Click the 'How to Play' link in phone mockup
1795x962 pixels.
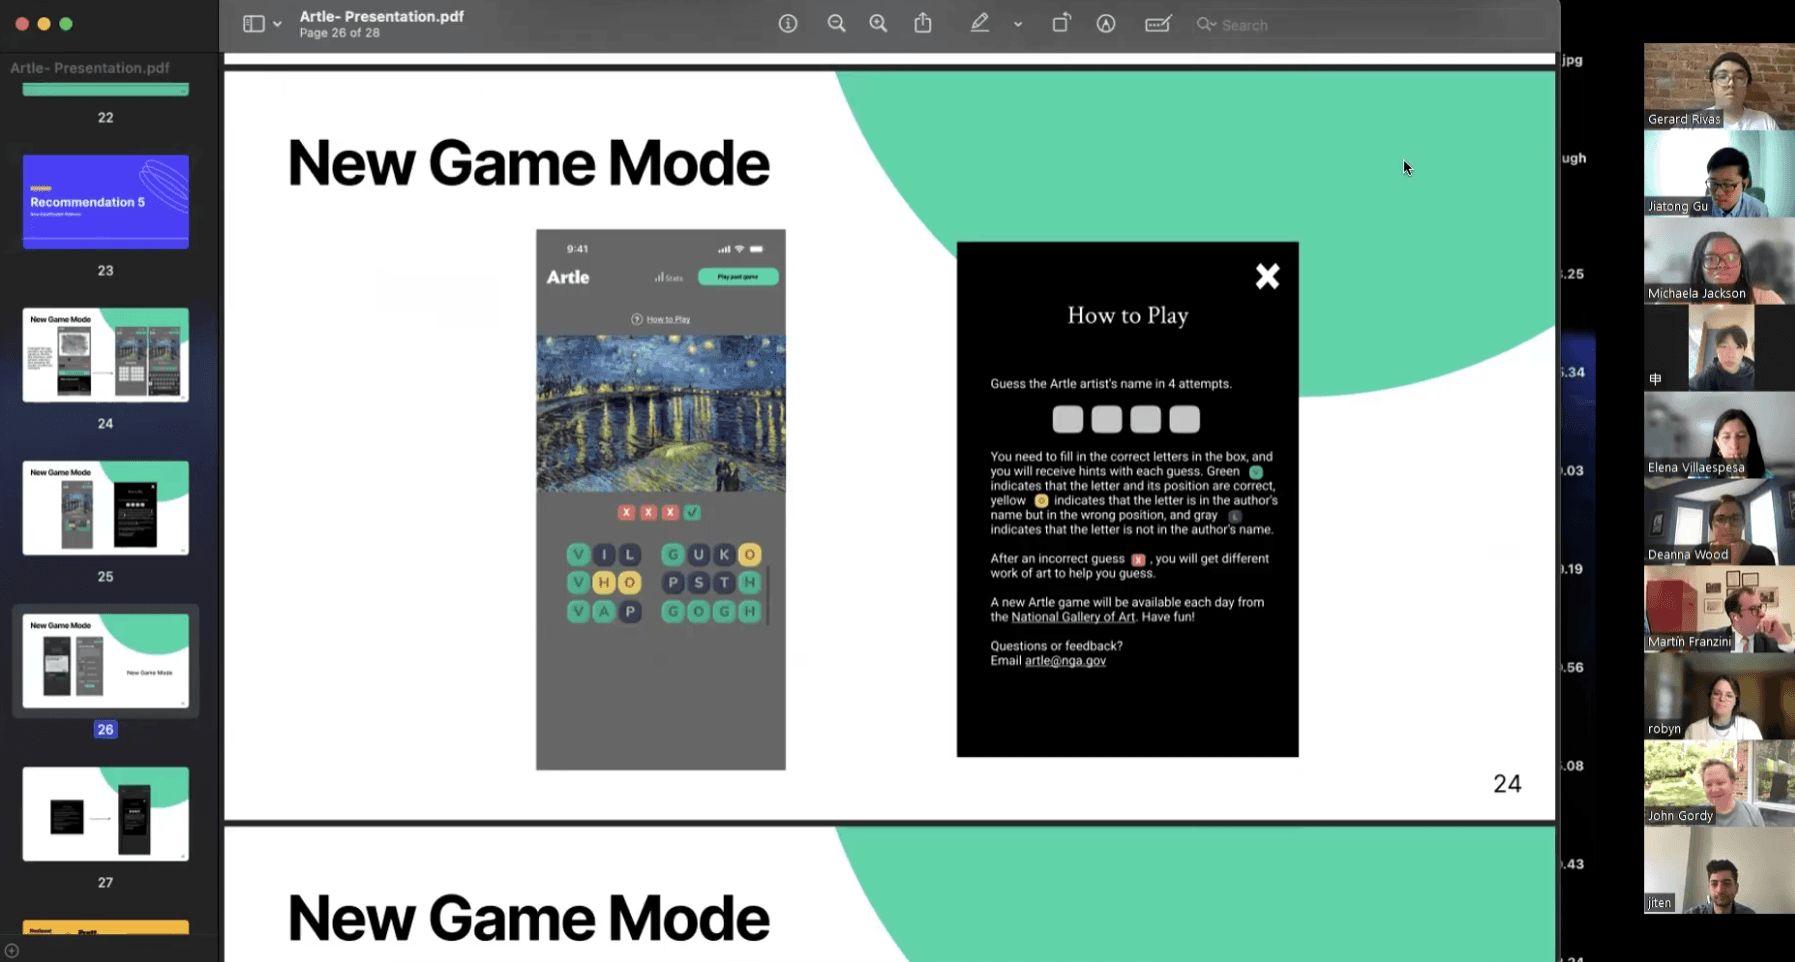pyautogui.click(x=668, y=319)
